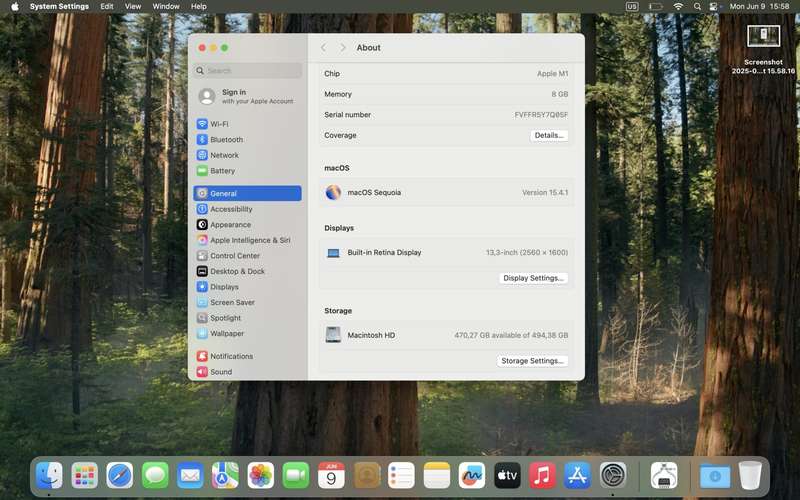
Task: Click the date and time in menu bar
Action: pyautogui.click(x=759, y=7)
